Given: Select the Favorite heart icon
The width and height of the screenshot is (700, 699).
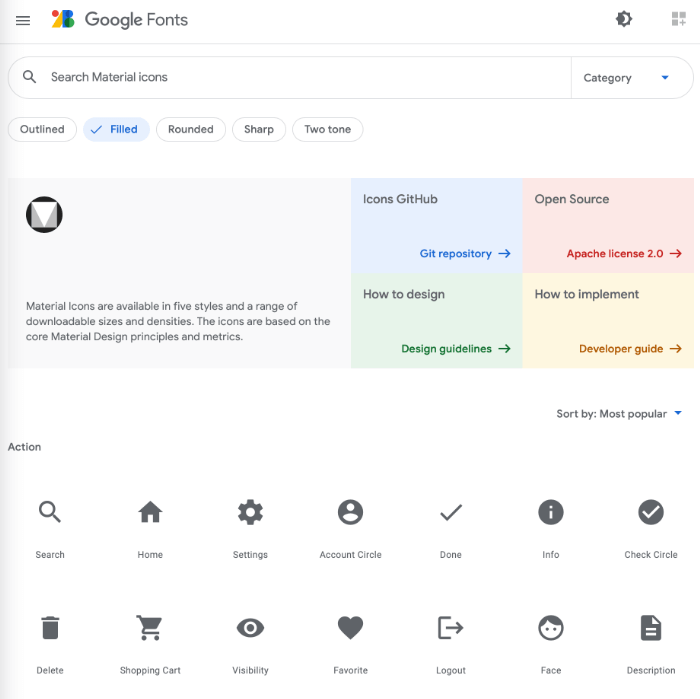Looking at the screenshot, I should coord(350,628).
